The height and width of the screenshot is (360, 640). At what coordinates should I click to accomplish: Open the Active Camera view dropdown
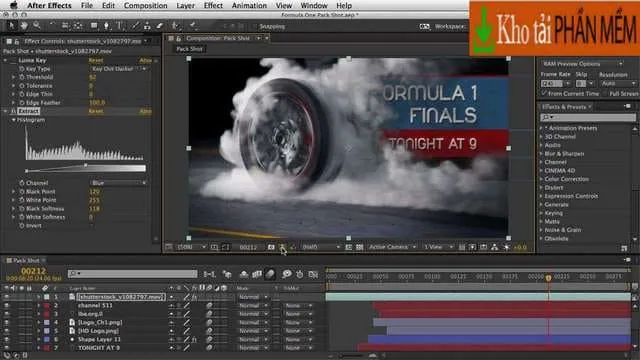tap(392, 247)
